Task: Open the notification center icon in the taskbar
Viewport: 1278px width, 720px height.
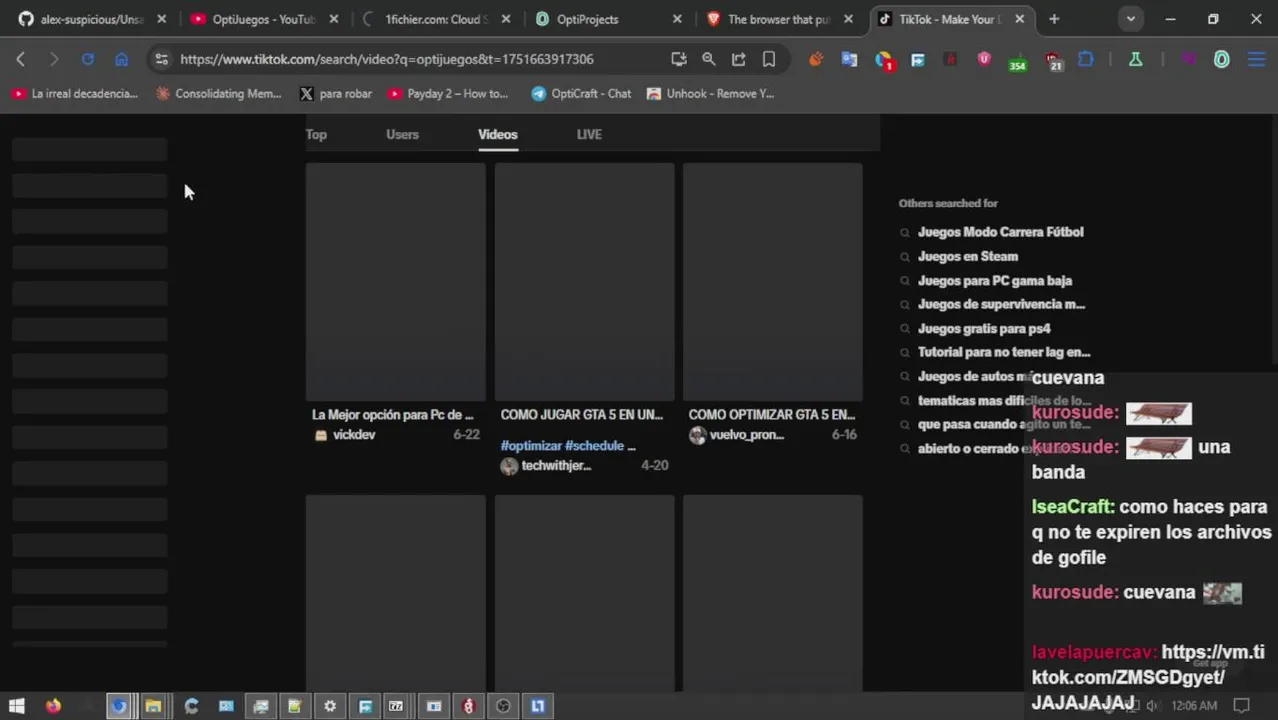Action: [x=1242, y=706]
